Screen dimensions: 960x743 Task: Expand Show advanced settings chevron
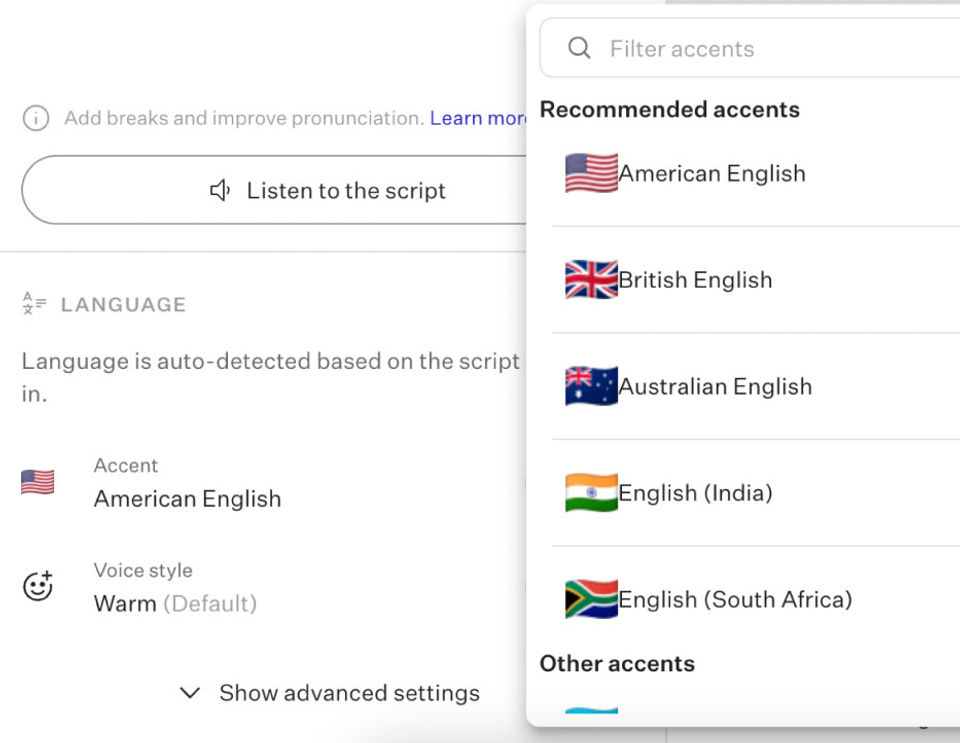point(189,693)
